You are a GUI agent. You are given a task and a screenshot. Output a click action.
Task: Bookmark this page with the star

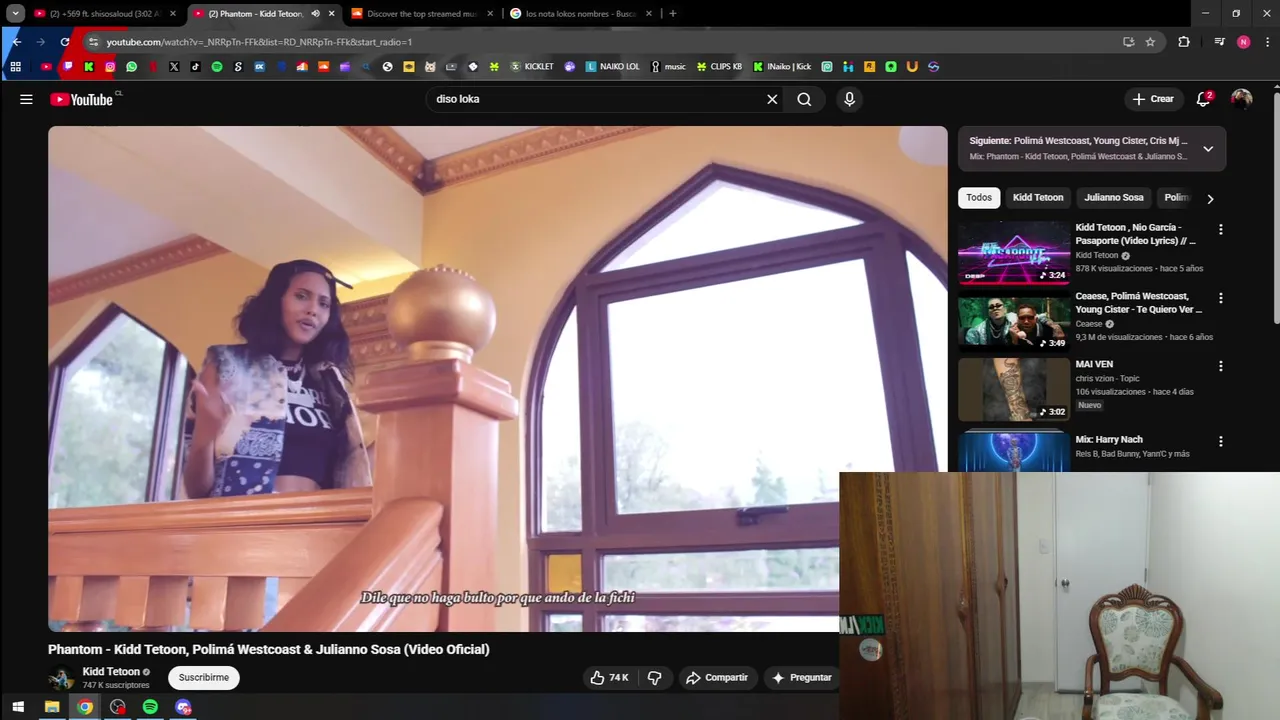coord(1150,42)
